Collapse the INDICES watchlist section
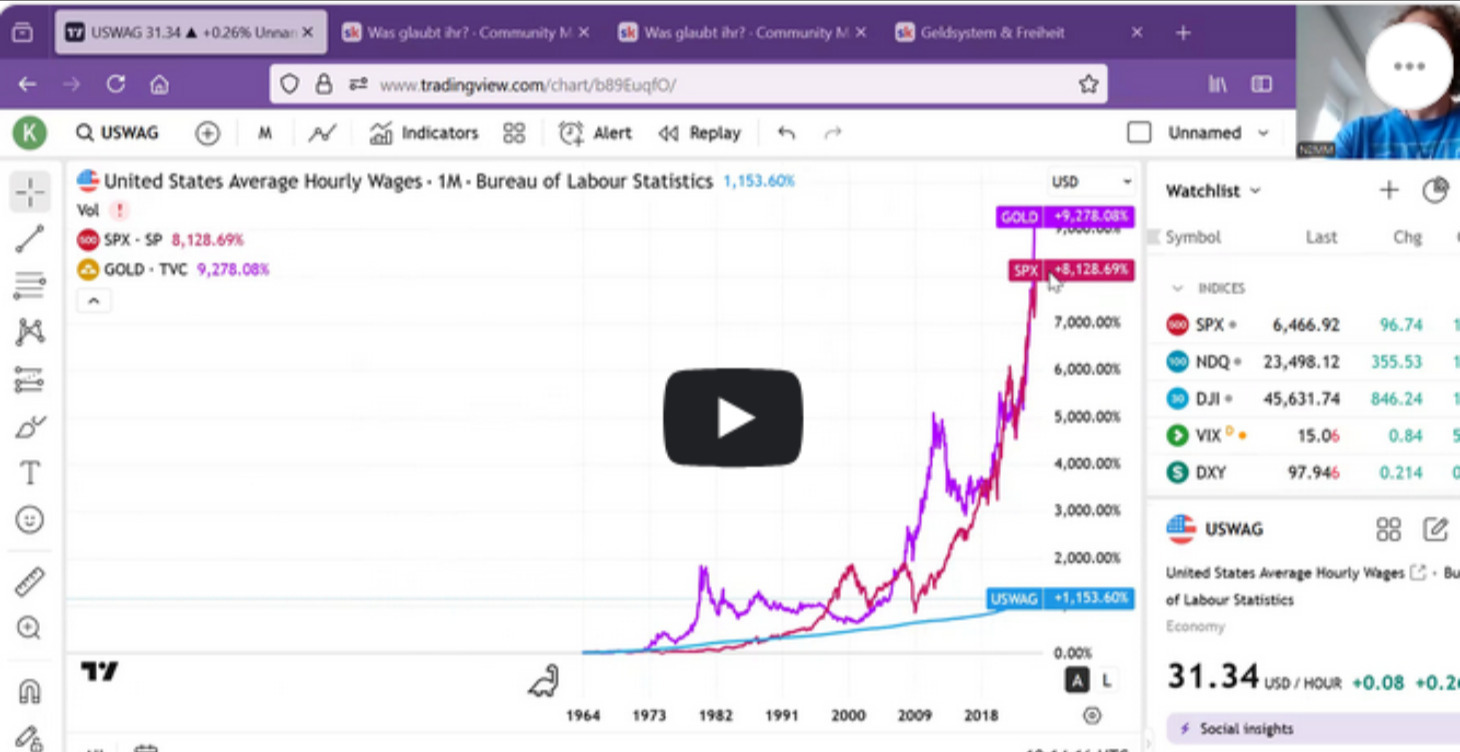Image resolution: width=1460 pixels, height=752 pixels. pyautogui.click(x=1177, y=288)
